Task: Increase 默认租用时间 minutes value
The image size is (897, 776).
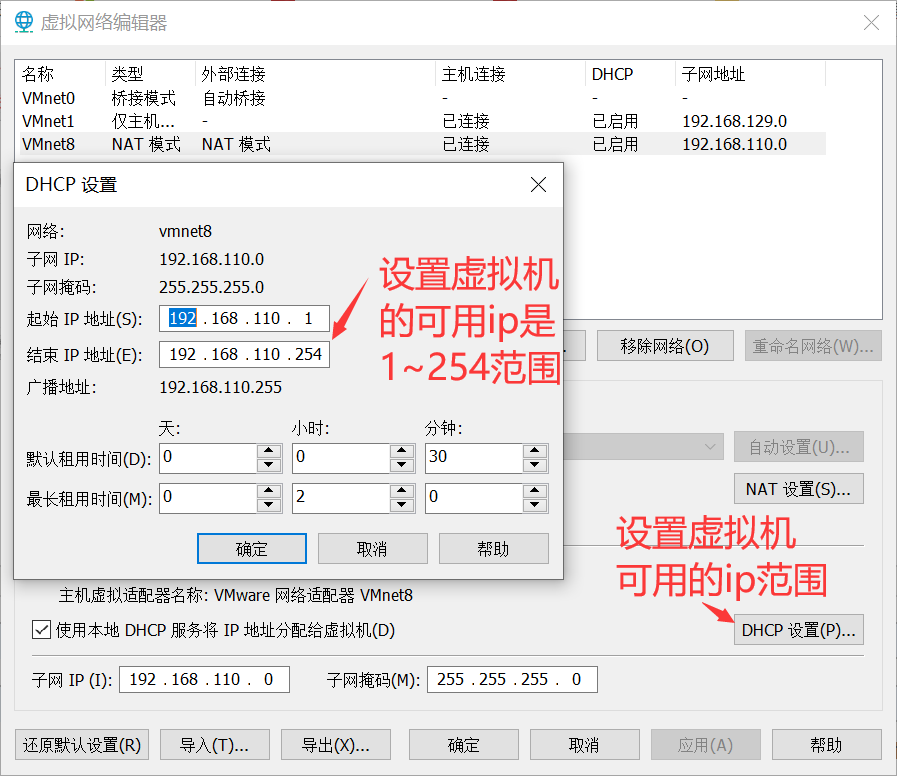Action: tap(534, 450)
